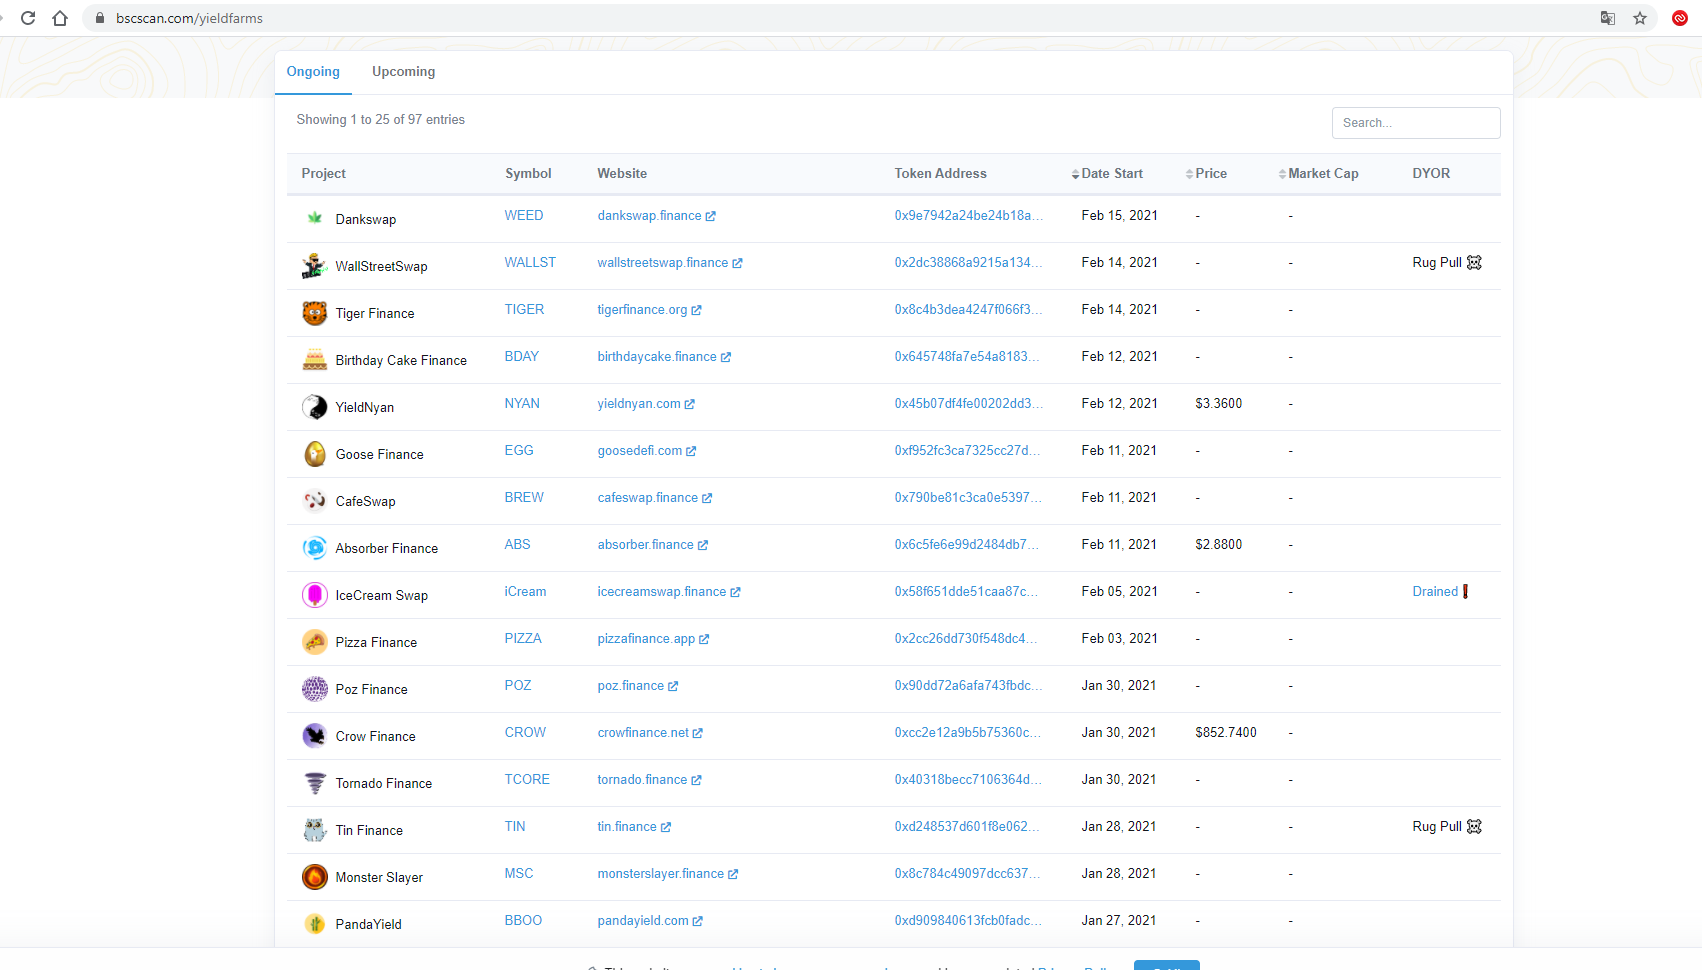Click the YieldNyan logo icon
The height and width of the screenshot is (970, 1702).
[x=315, y=407]
